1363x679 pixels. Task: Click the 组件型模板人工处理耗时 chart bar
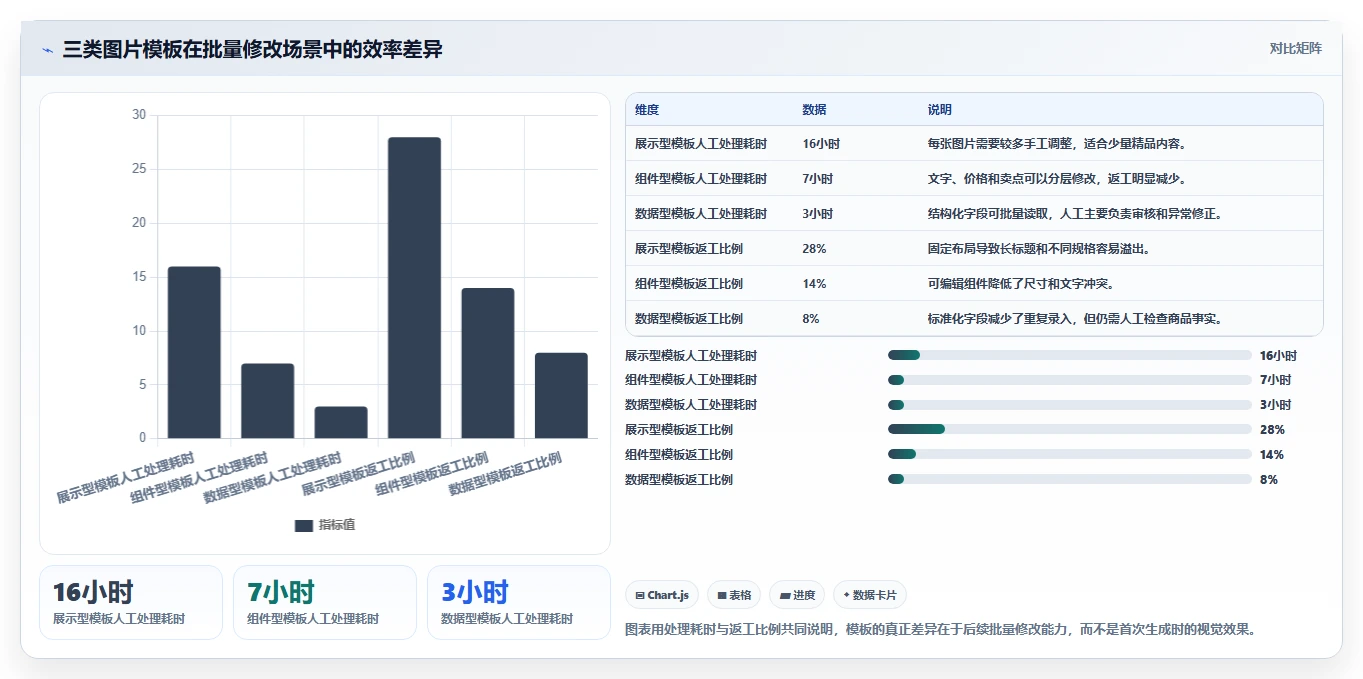[268, 401]
